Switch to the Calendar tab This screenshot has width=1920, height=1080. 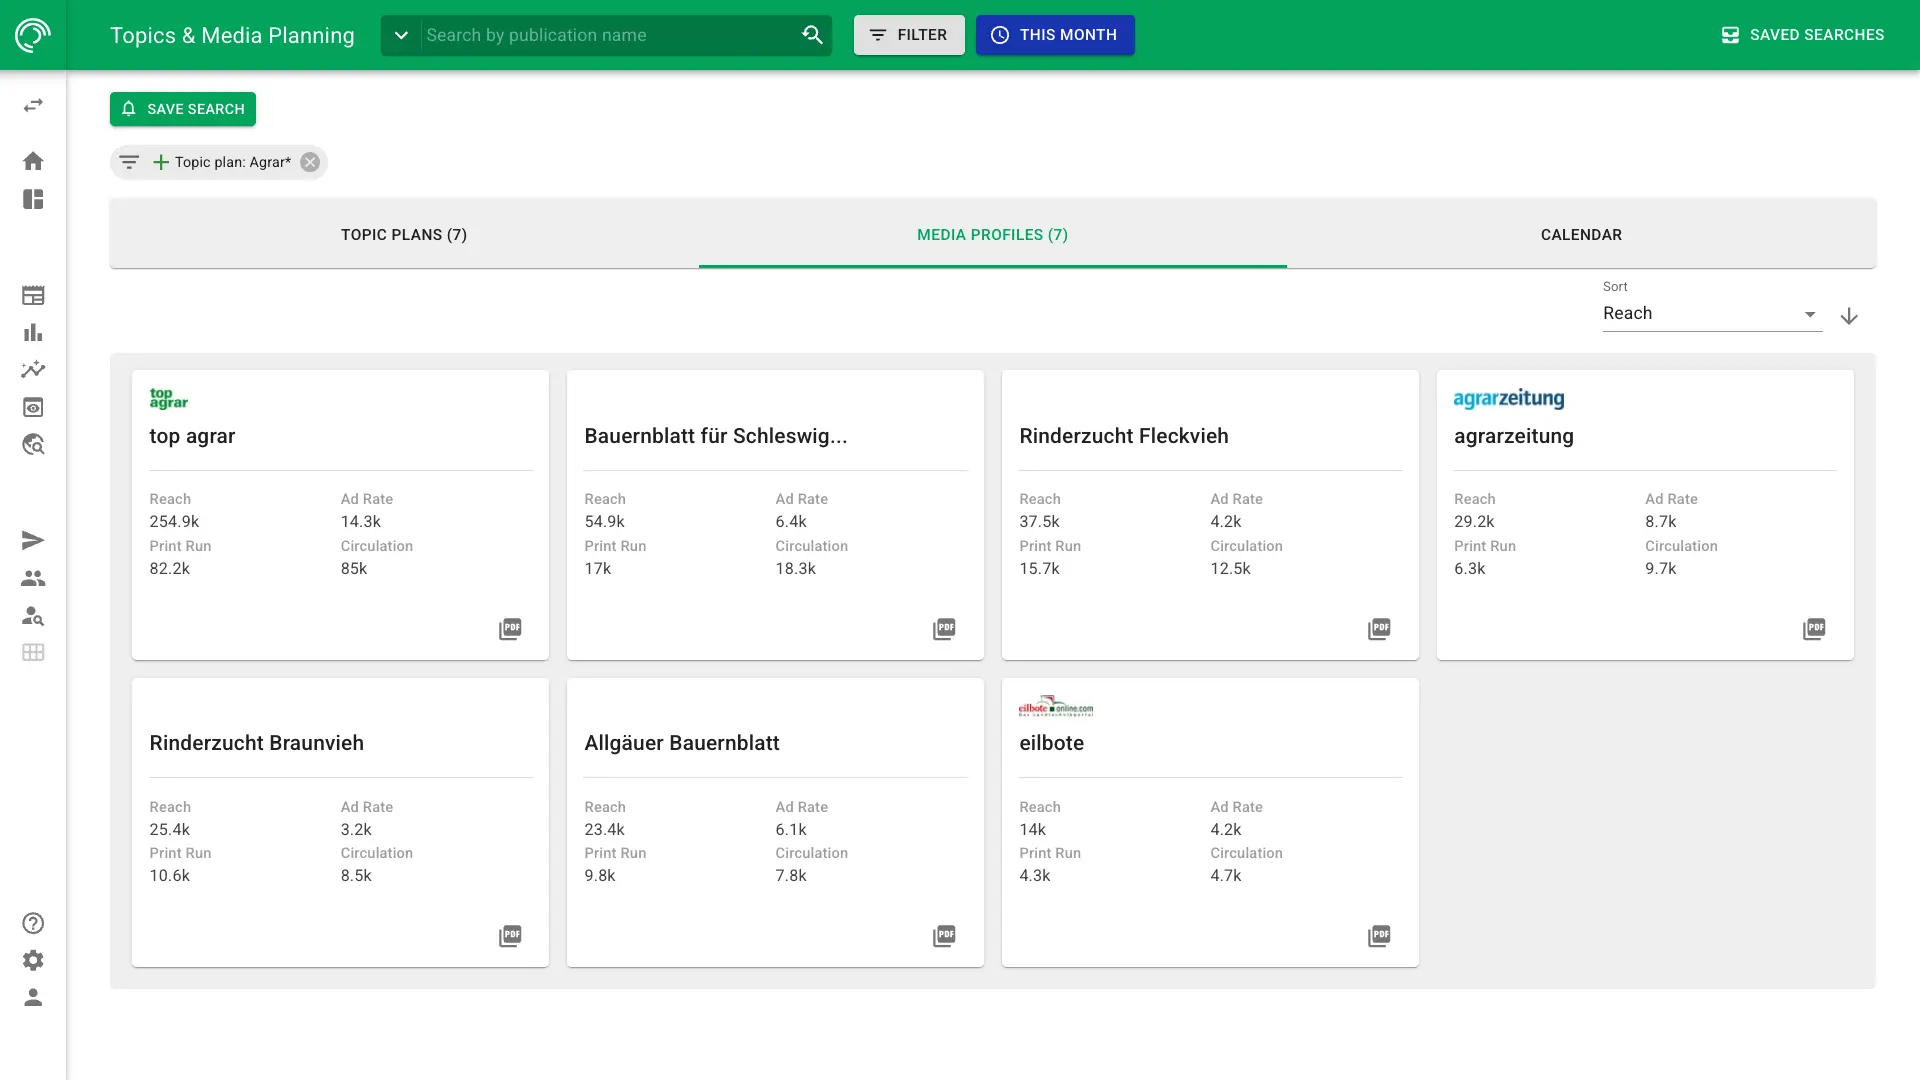coord(1581,234)
